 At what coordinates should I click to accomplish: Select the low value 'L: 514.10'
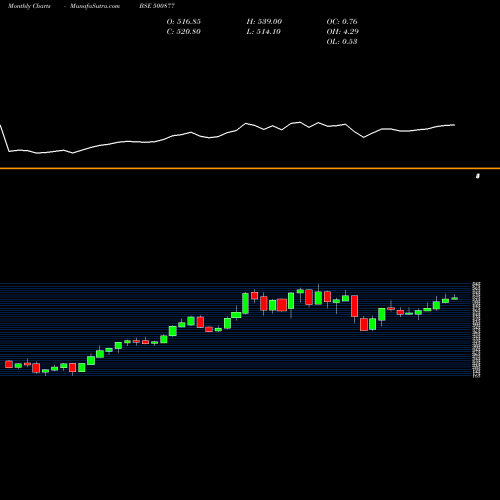(264, 32)
